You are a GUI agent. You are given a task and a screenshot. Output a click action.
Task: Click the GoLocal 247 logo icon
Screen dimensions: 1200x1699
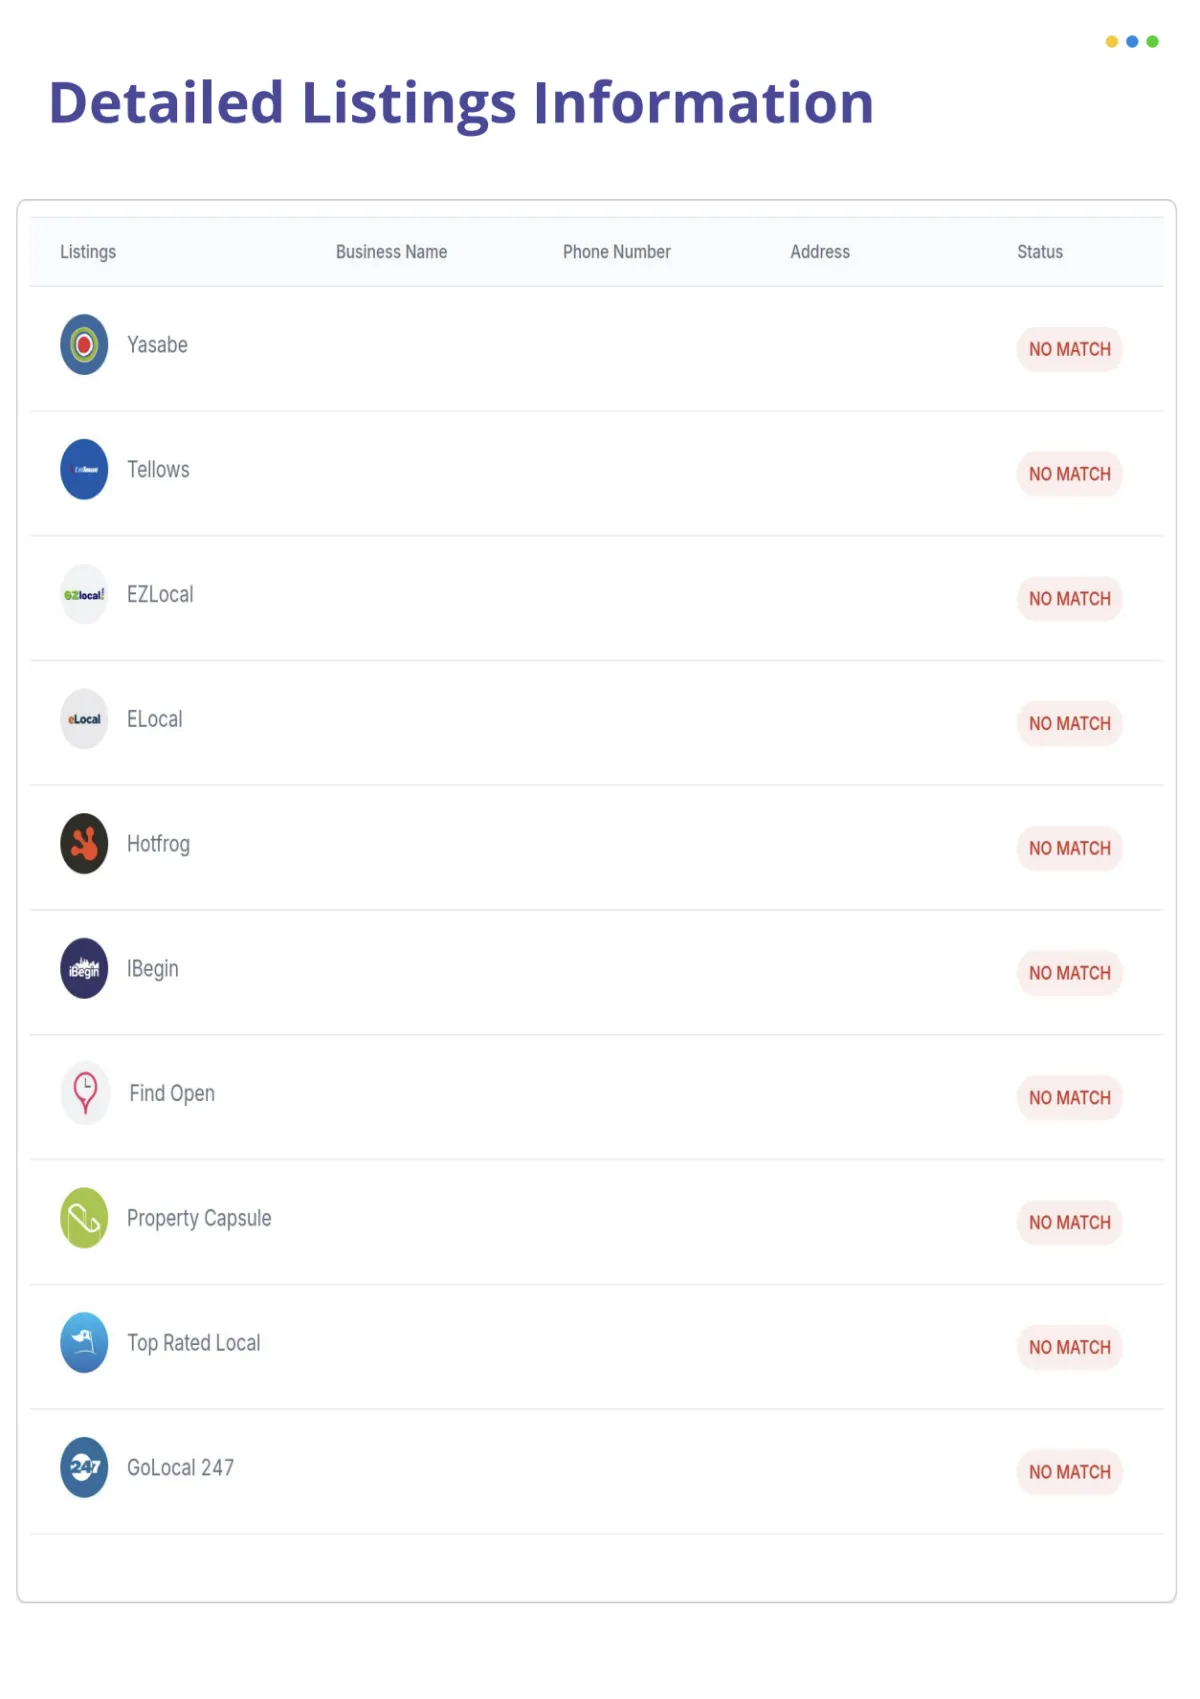click(84, 1467)
